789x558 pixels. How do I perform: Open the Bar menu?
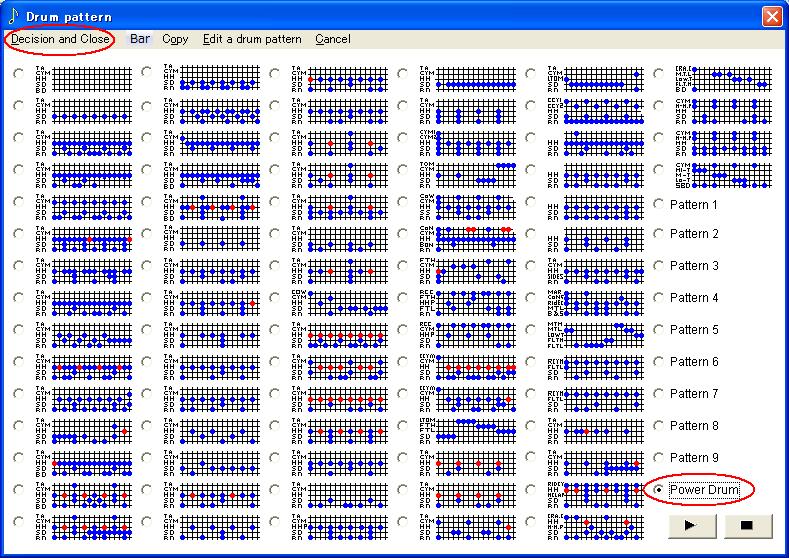[x=140, y=39]
